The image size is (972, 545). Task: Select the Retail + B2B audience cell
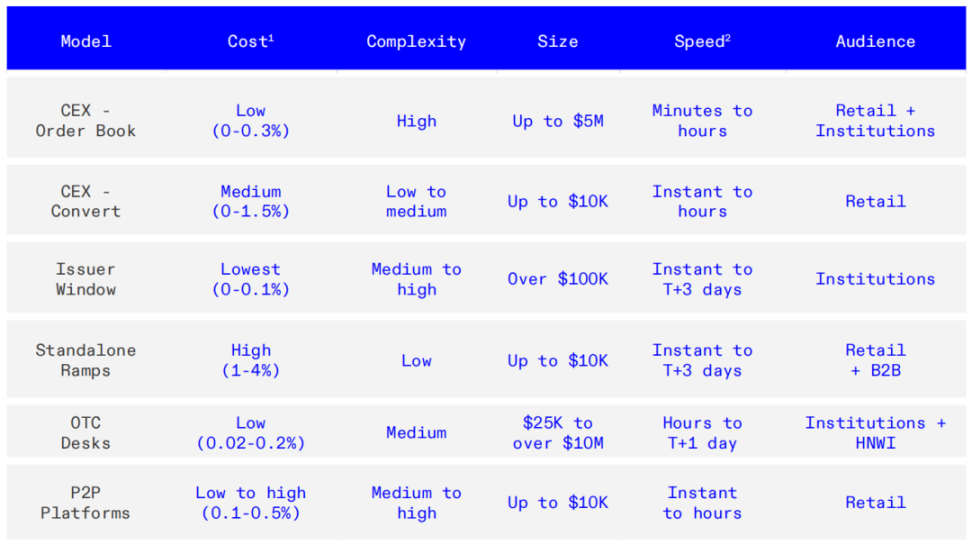click(x=875, y=360)
